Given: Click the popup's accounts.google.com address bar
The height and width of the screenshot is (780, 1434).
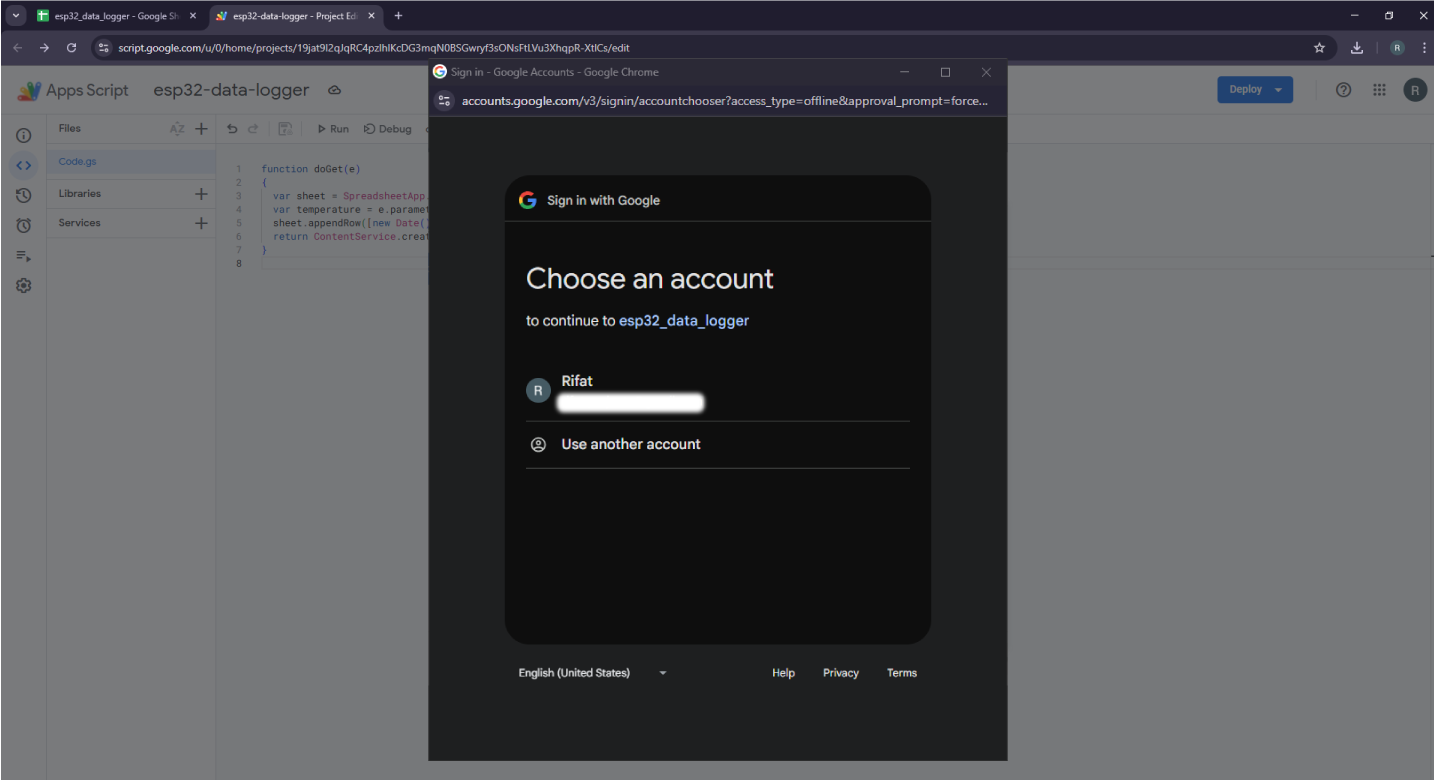Looking at the screenshot, I should [x=724, y=101].
